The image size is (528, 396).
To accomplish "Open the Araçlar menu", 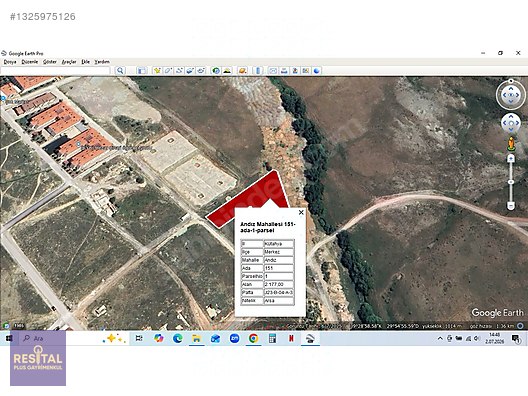I will [69, 62].
